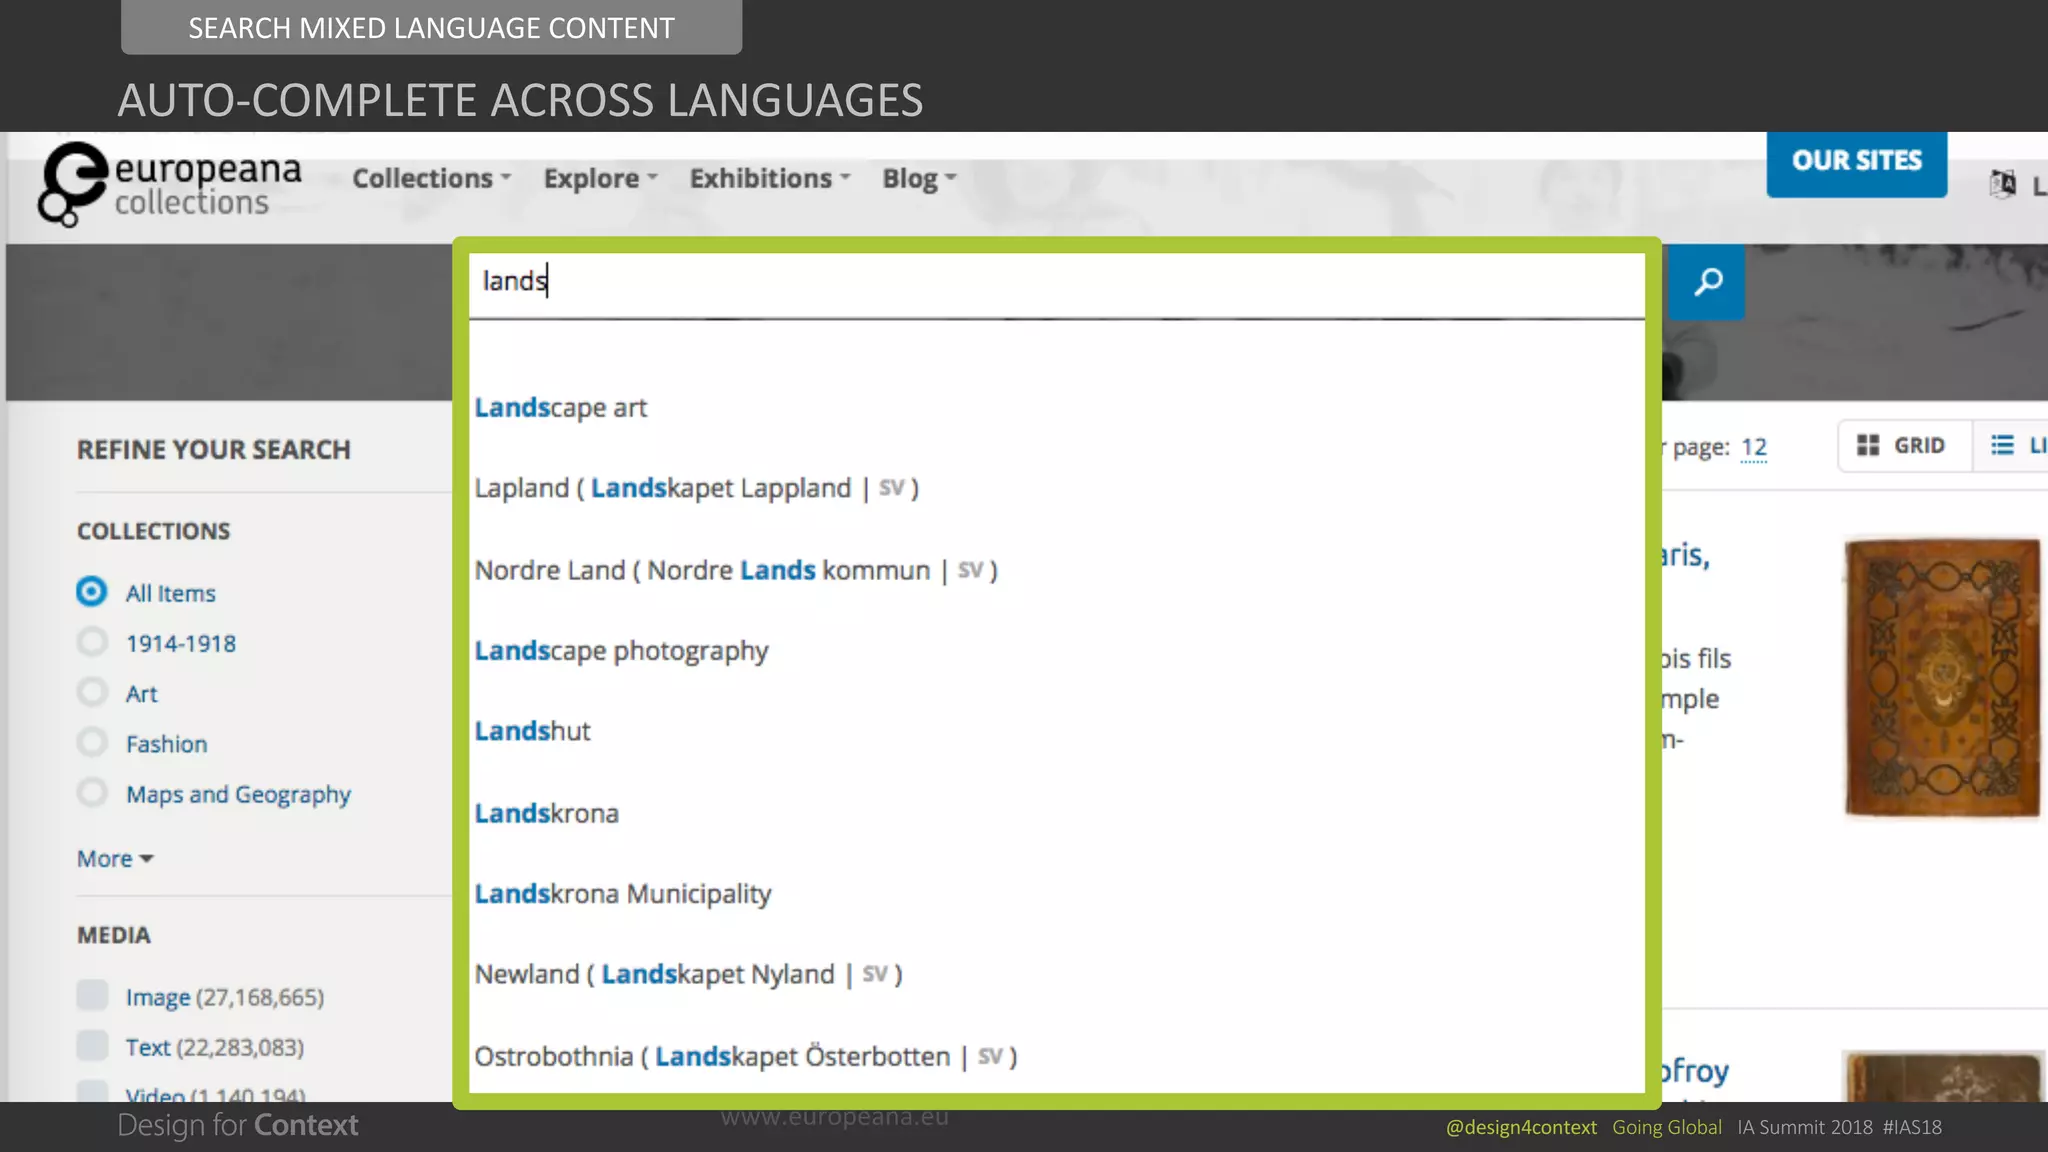Open the Collections dropdown menu
Screen dimensions: 2048x1152
click(x=431, y=178)
